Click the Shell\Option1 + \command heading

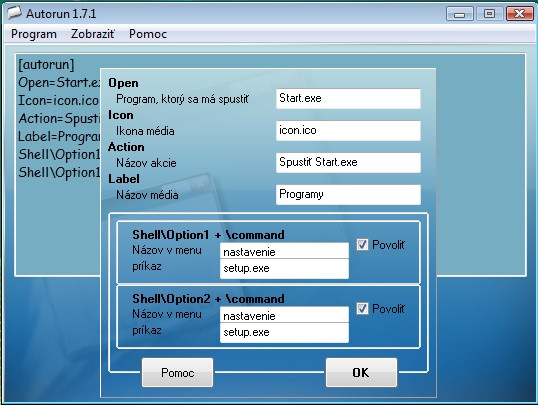click(208, 235)
